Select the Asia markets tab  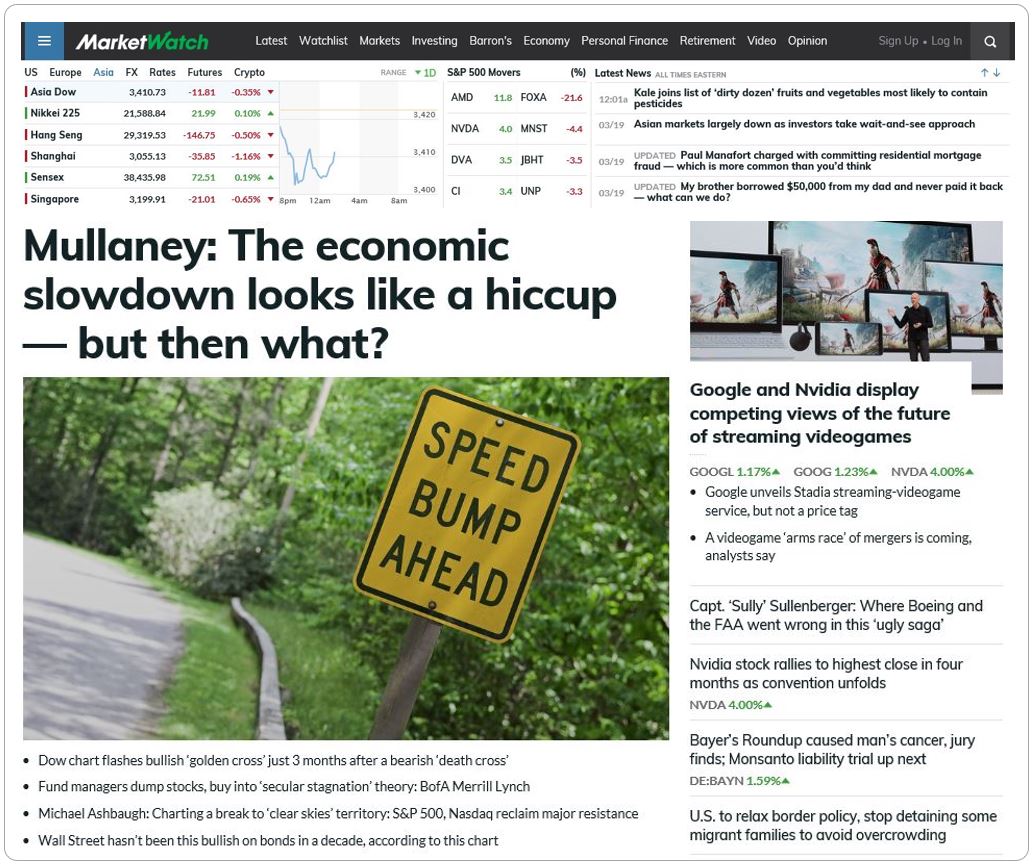(103, 72)
